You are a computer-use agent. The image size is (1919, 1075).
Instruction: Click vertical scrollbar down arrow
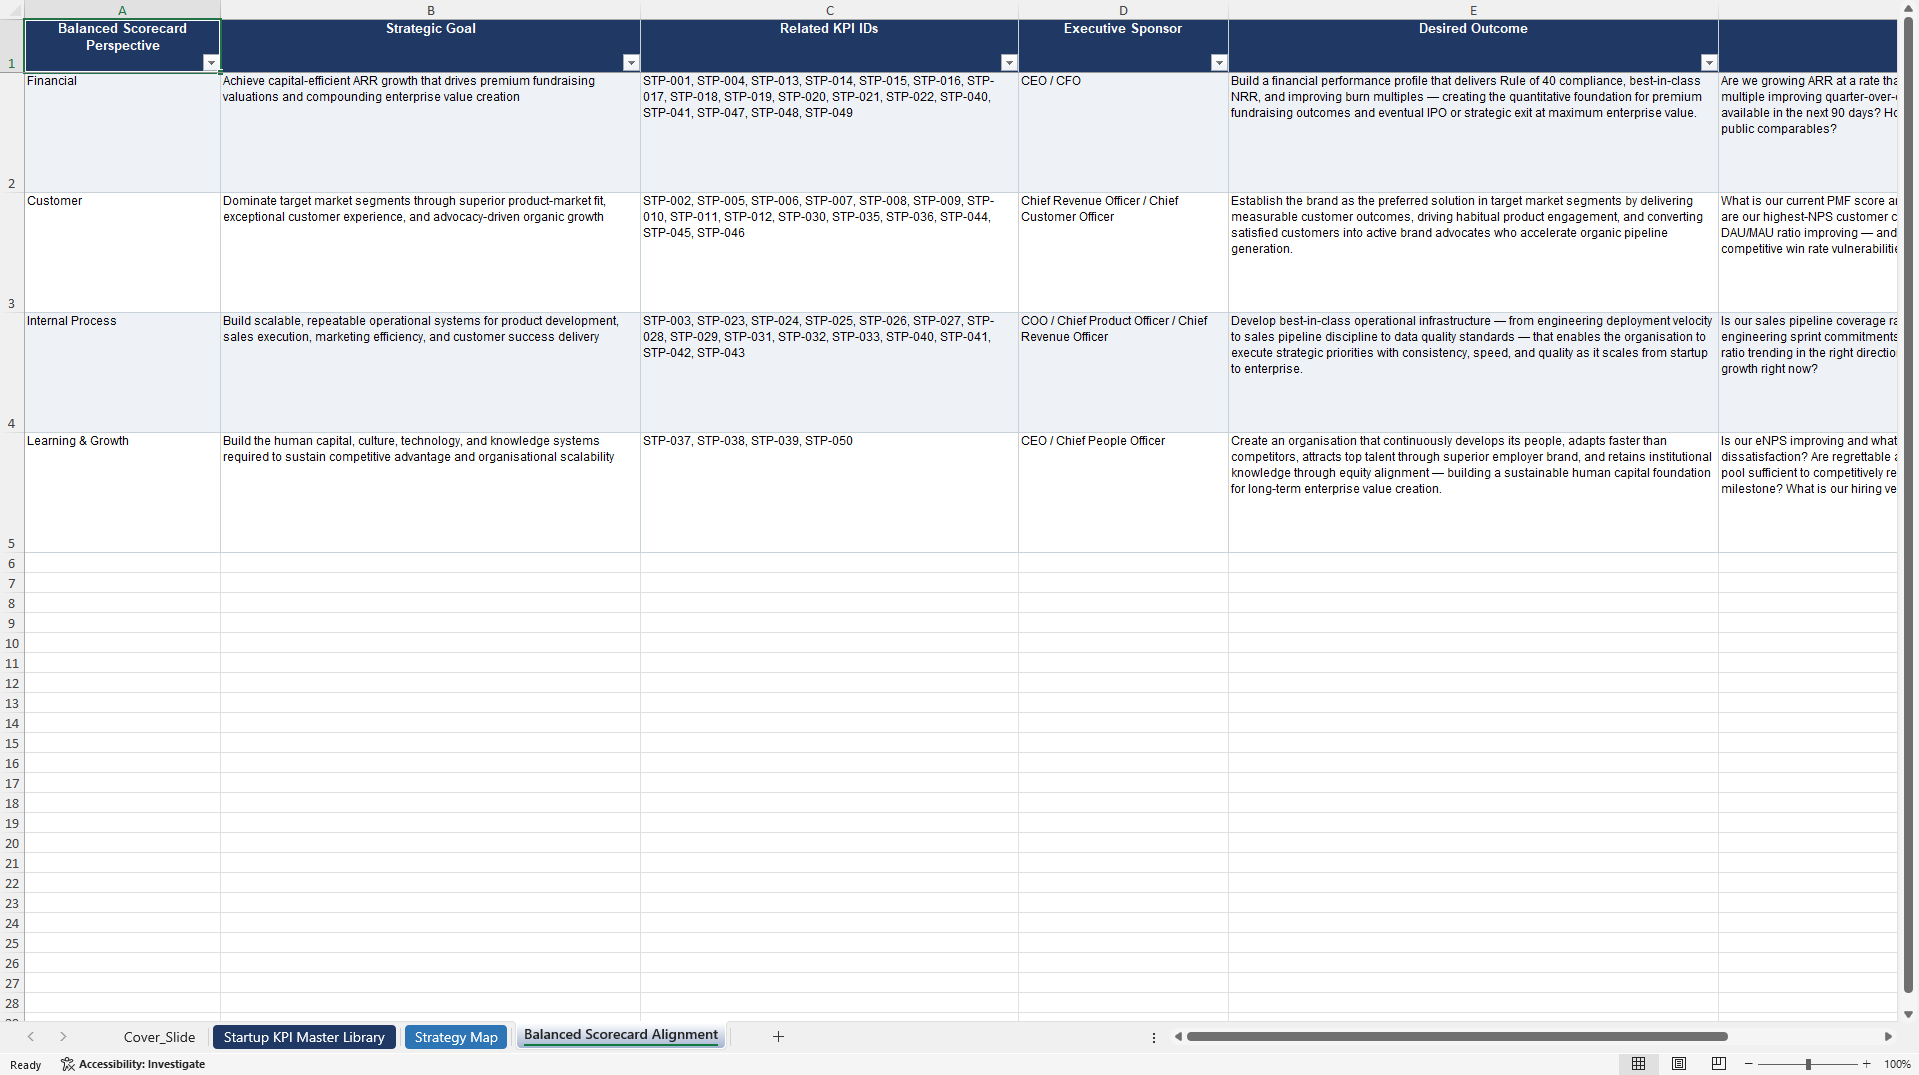coord(1909,1014)
